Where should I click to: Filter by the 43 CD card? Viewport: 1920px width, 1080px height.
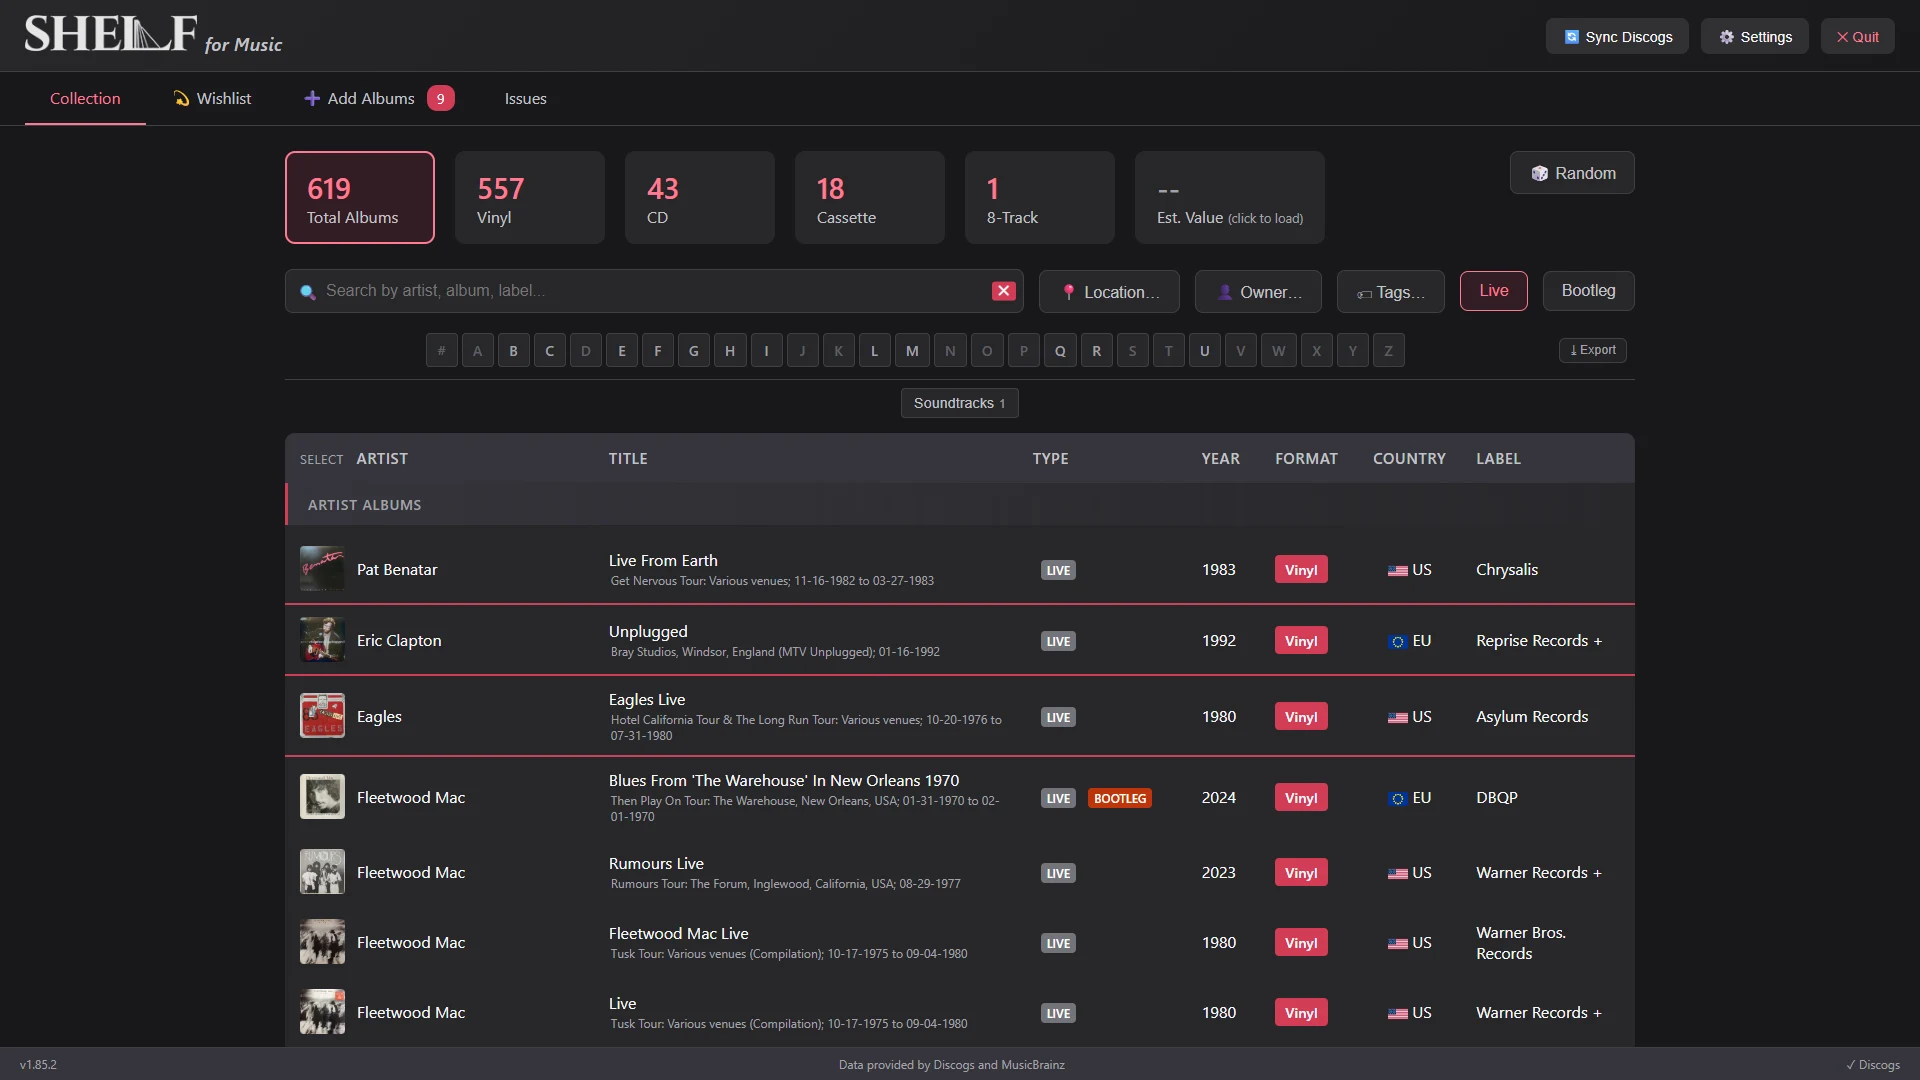click(x=700, y=198)
